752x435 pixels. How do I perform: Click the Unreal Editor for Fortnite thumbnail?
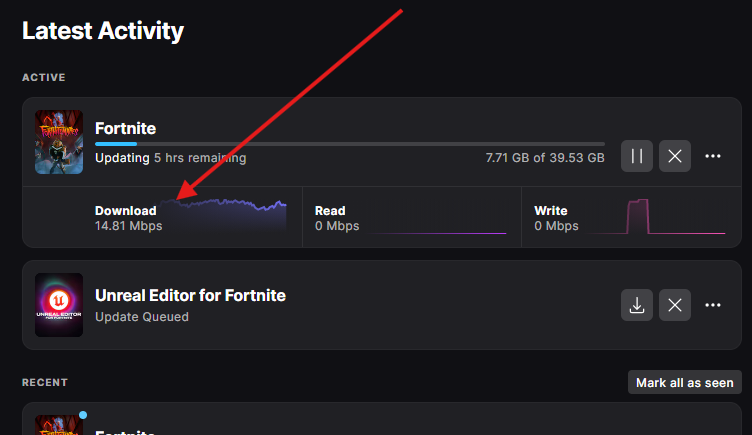(x=59, y=305)
